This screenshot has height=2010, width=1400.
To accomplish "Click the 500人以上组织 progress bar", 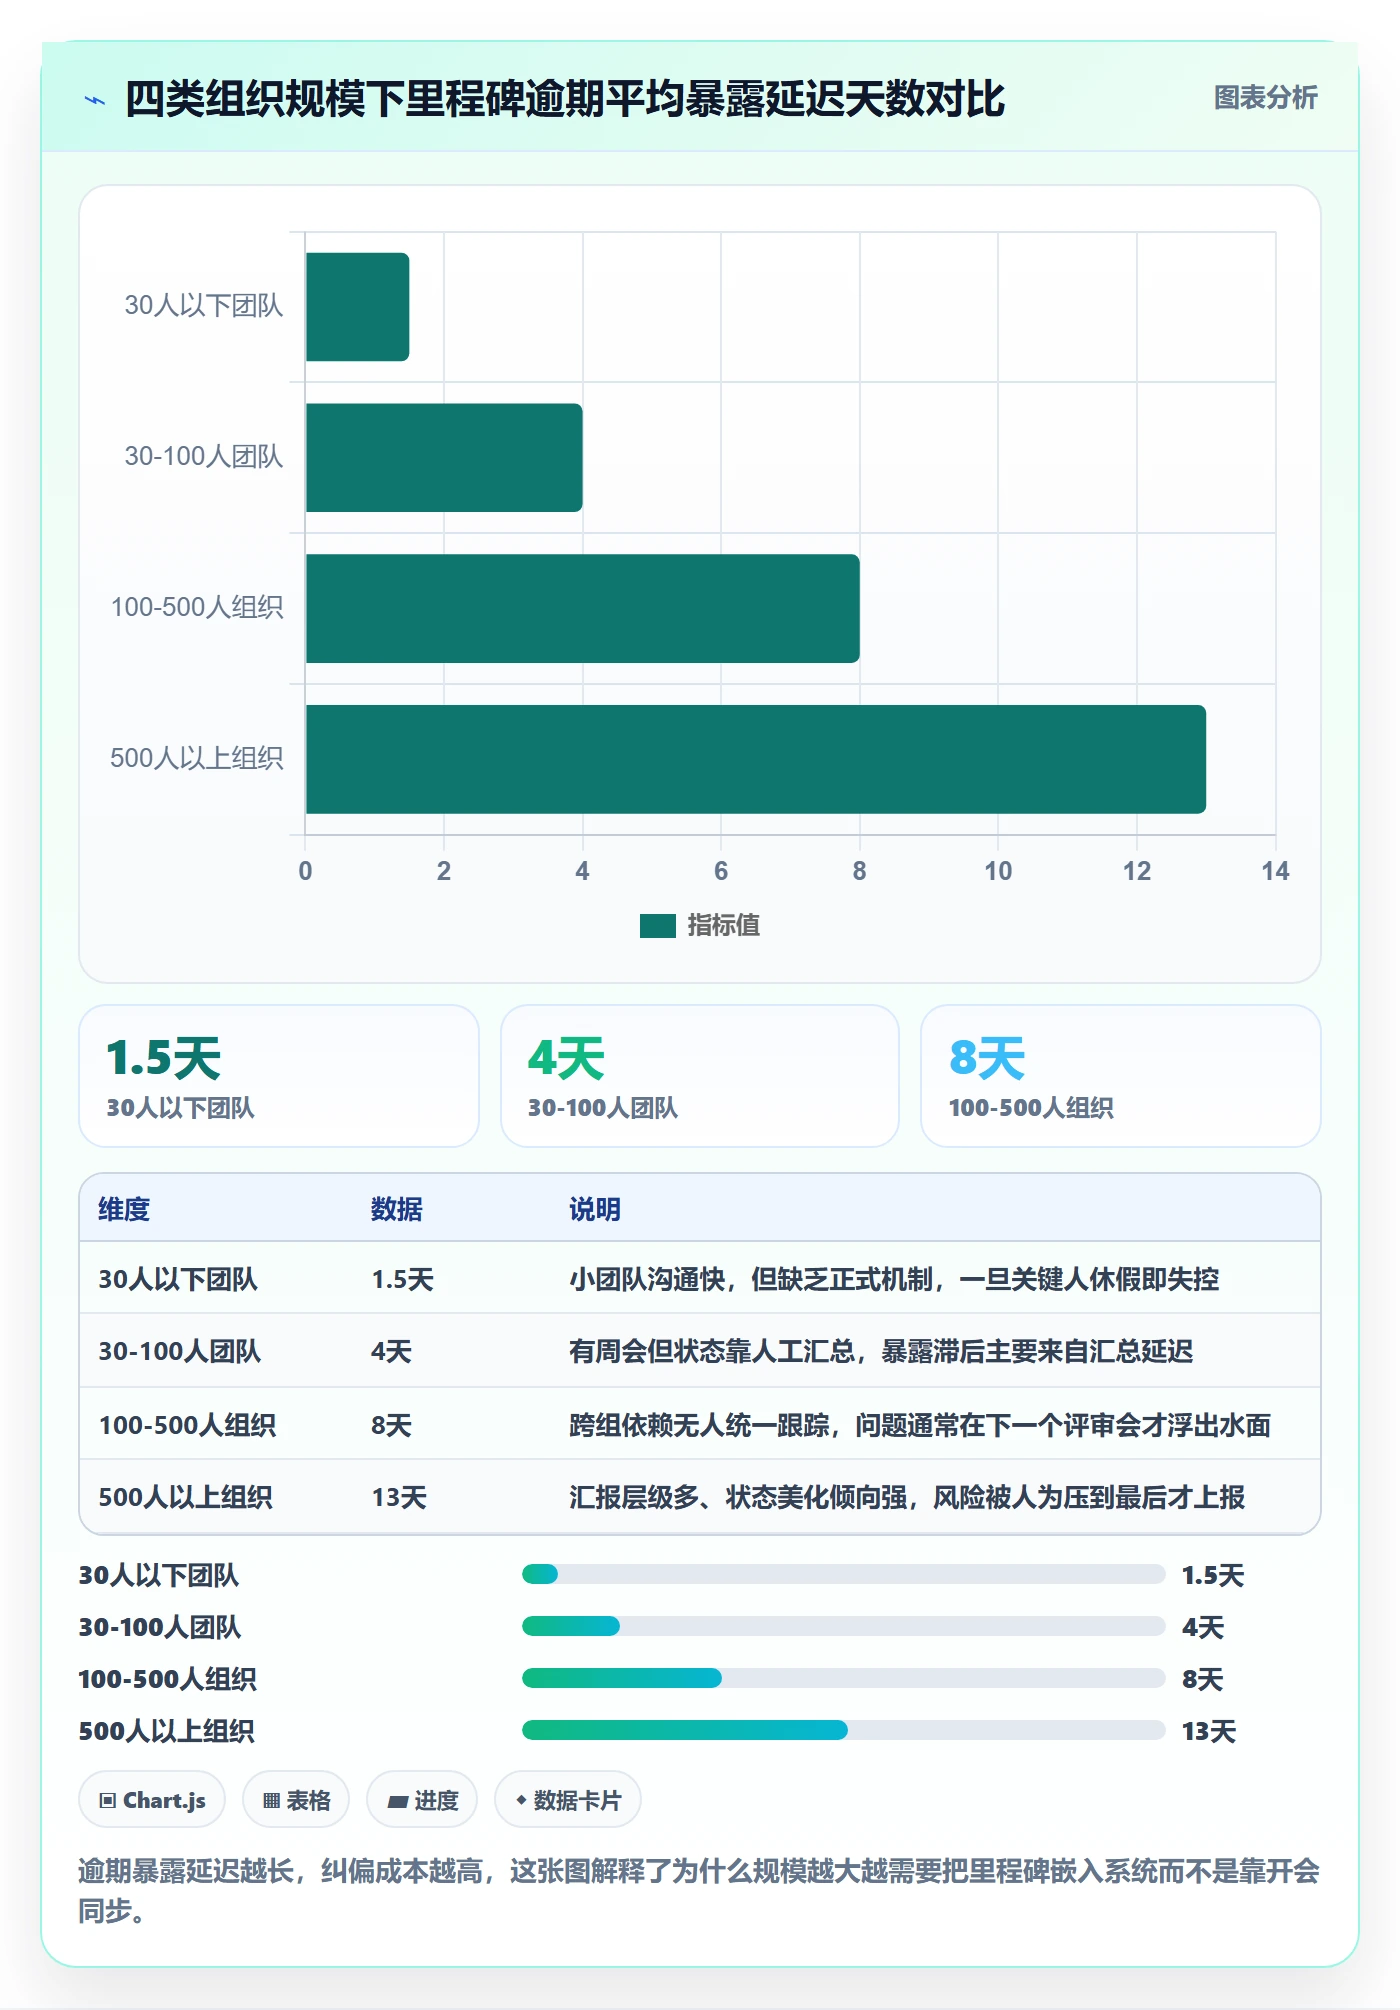I will coord(843,1731).
